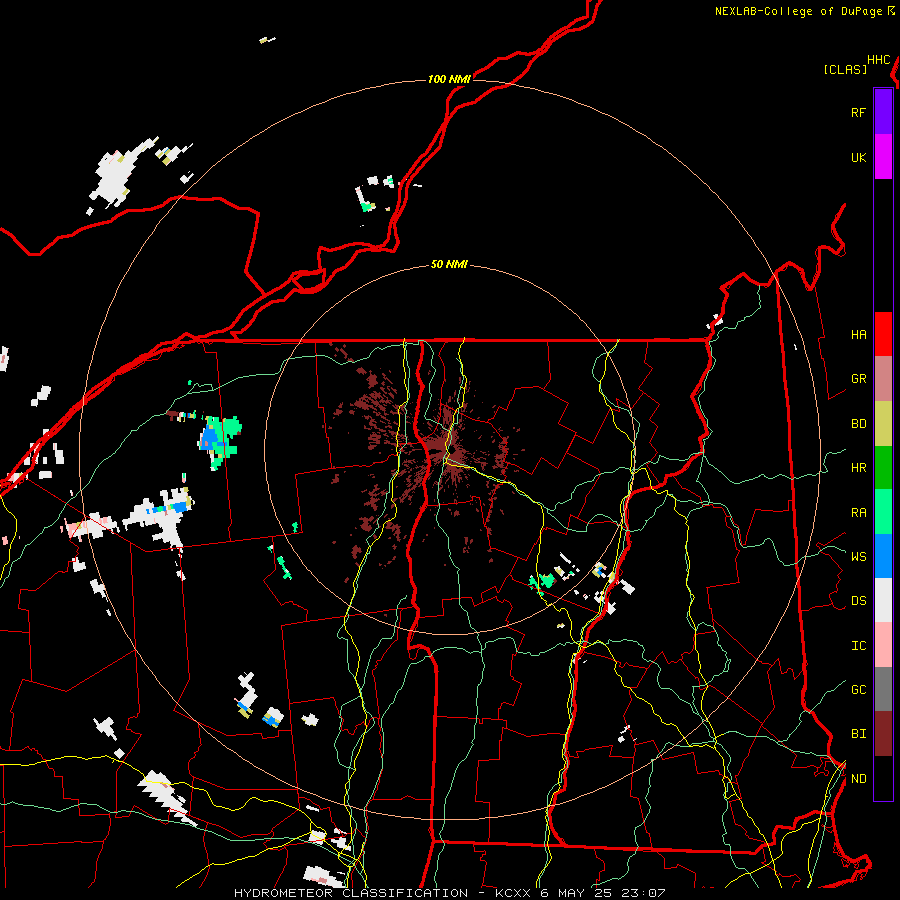Click the '100 NMI' range ring label

tap(449, 79)
